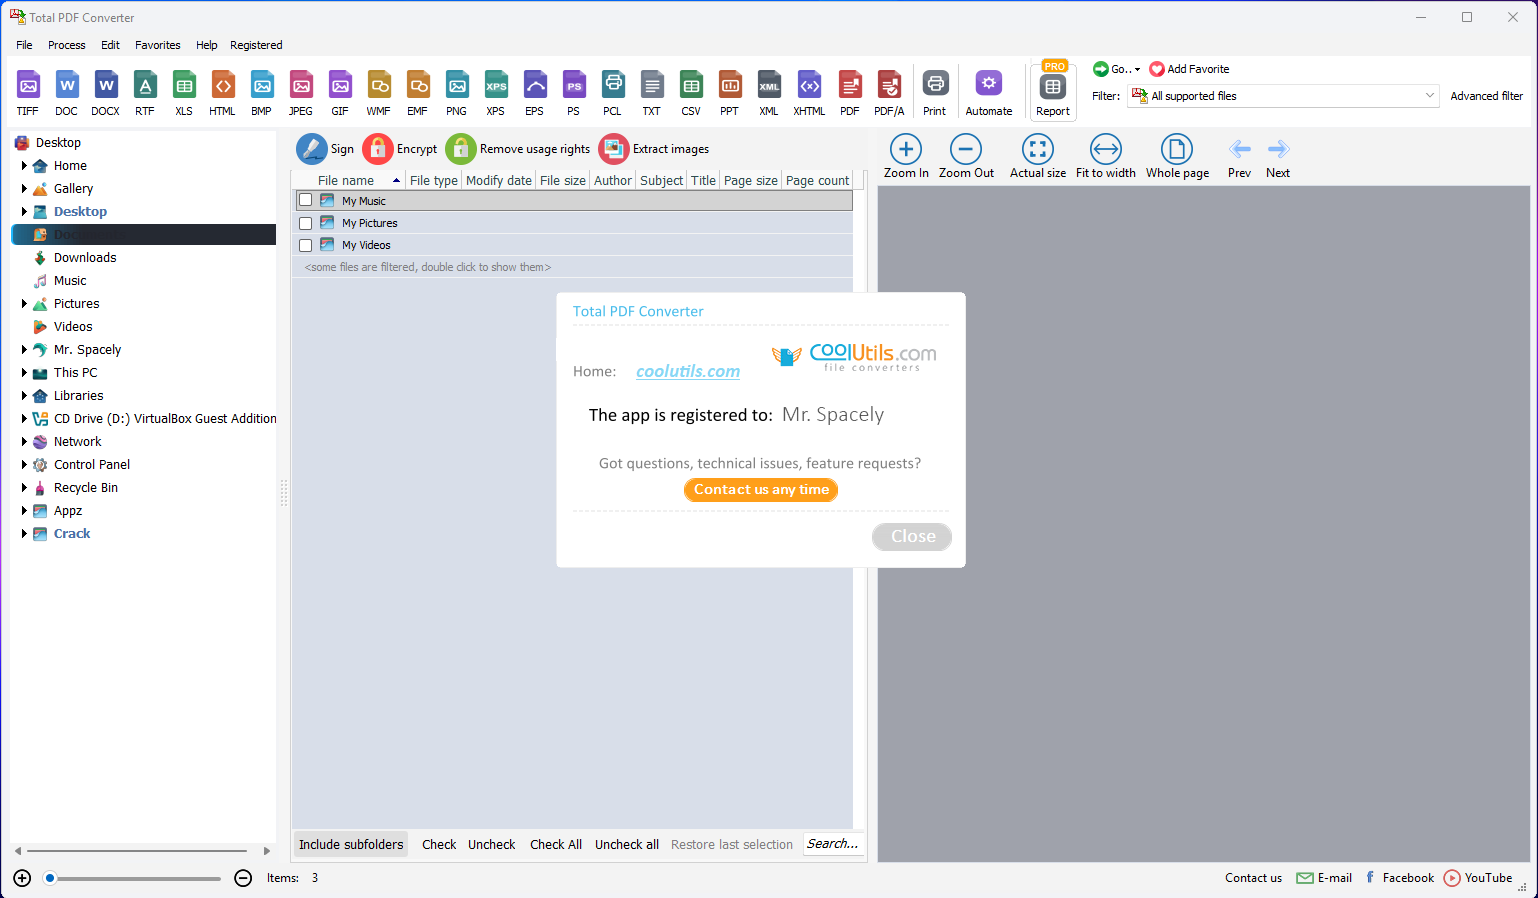Screen dimensions: 1538x898
Task: Select DOC conversion icon
Action: pos(67,93)
